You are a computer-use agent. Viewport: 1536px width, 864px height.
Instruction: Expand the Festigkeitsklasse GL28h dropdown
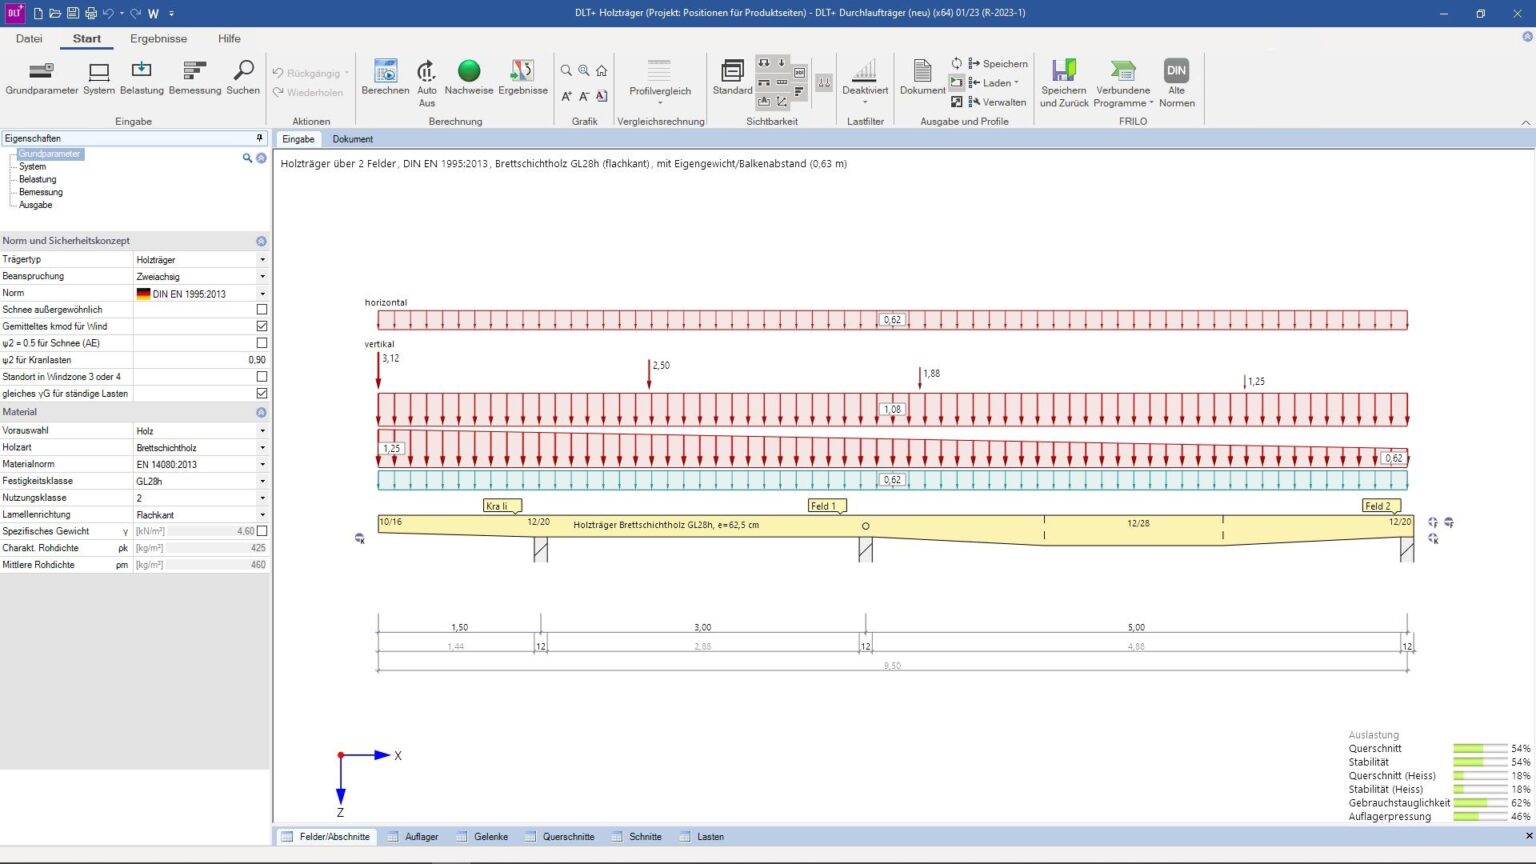262,481
